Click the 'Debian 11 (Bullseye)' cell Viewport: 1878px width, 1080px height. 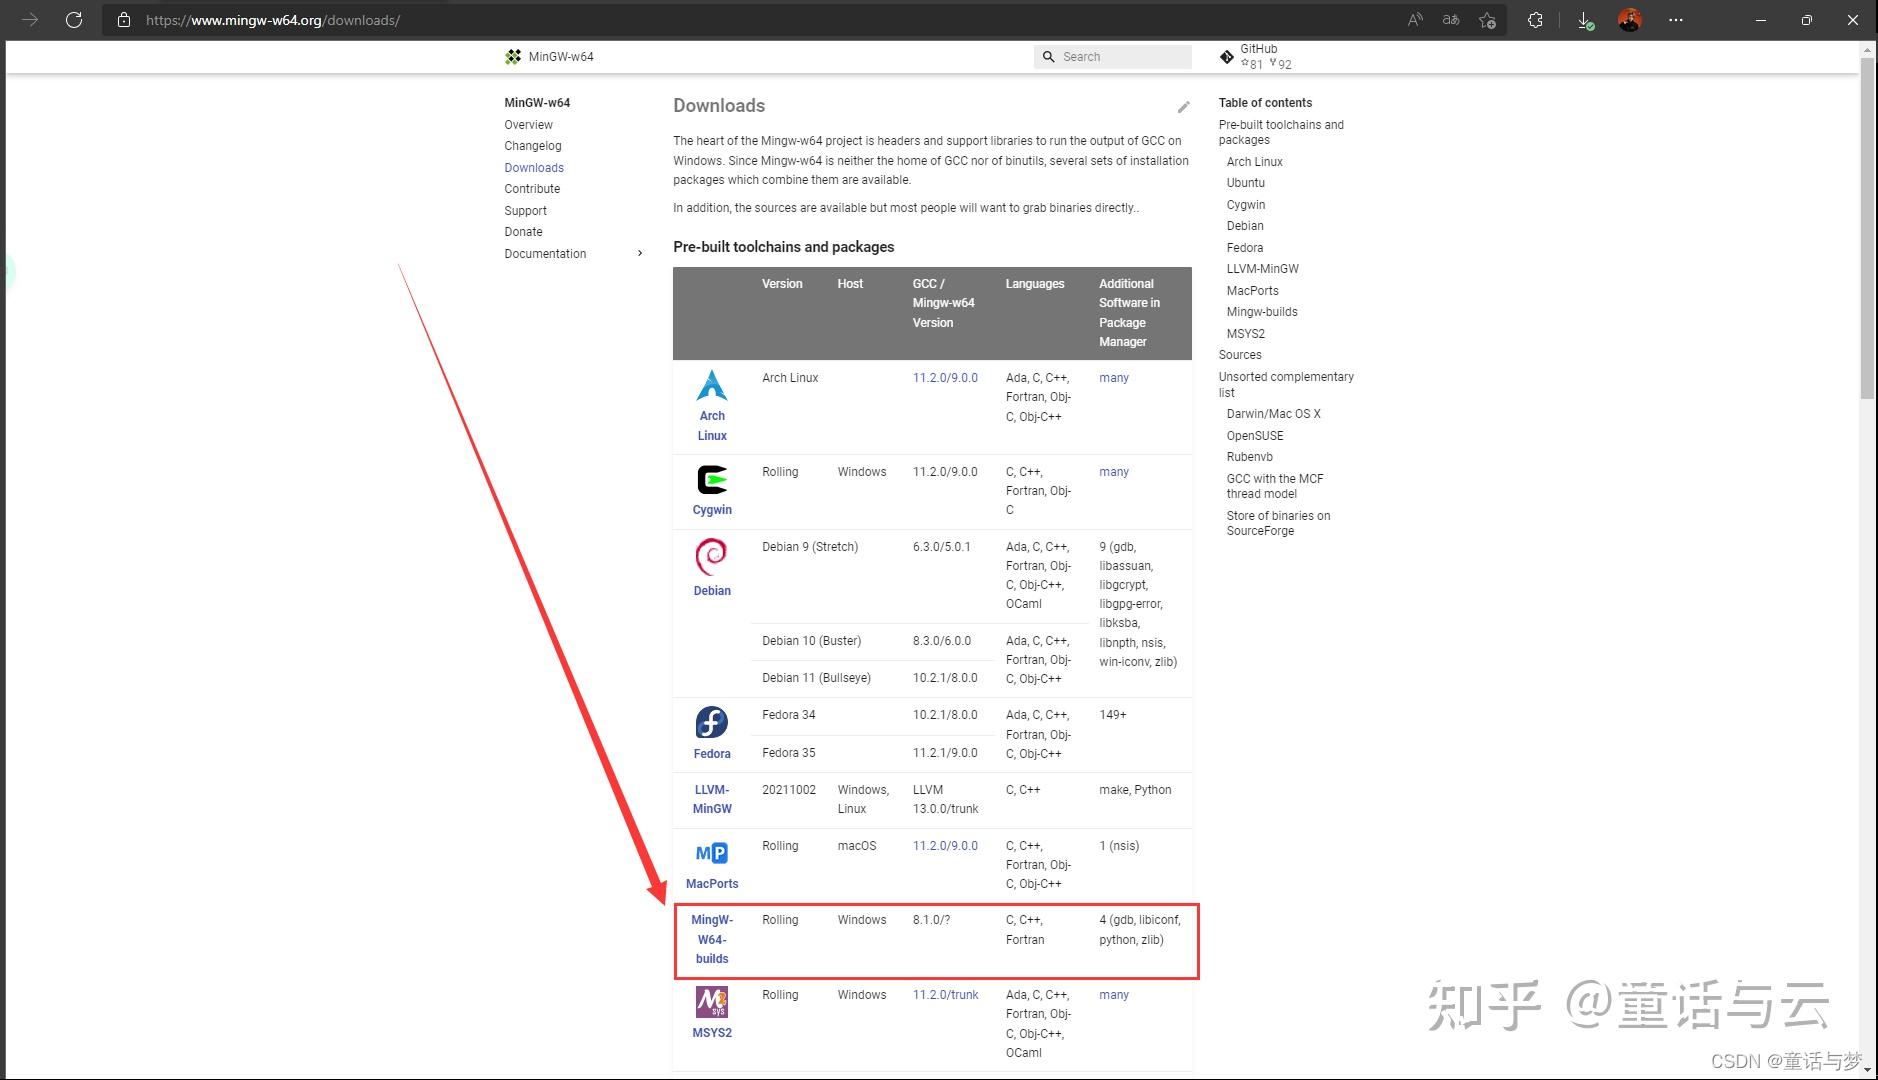coord(816,678)
